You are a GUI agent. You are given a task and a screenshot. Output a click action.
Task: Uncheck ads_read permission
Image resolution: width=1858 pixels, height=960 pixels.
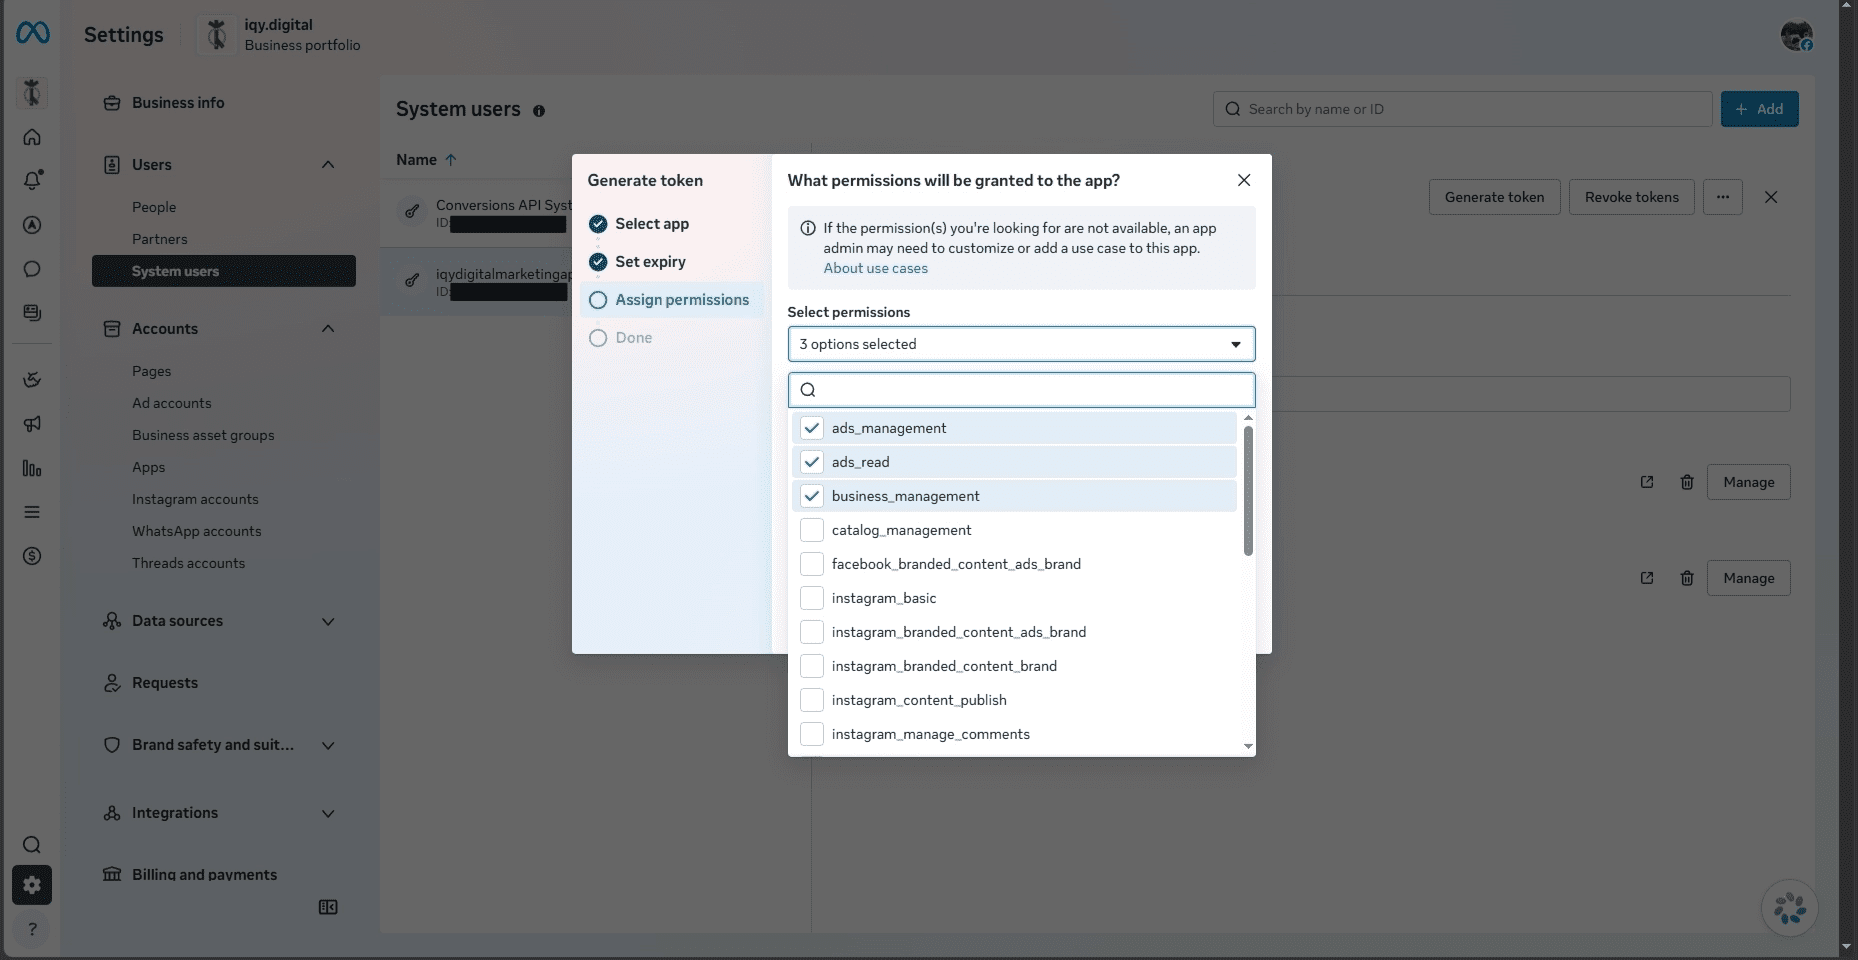click(x=812, y=462)
